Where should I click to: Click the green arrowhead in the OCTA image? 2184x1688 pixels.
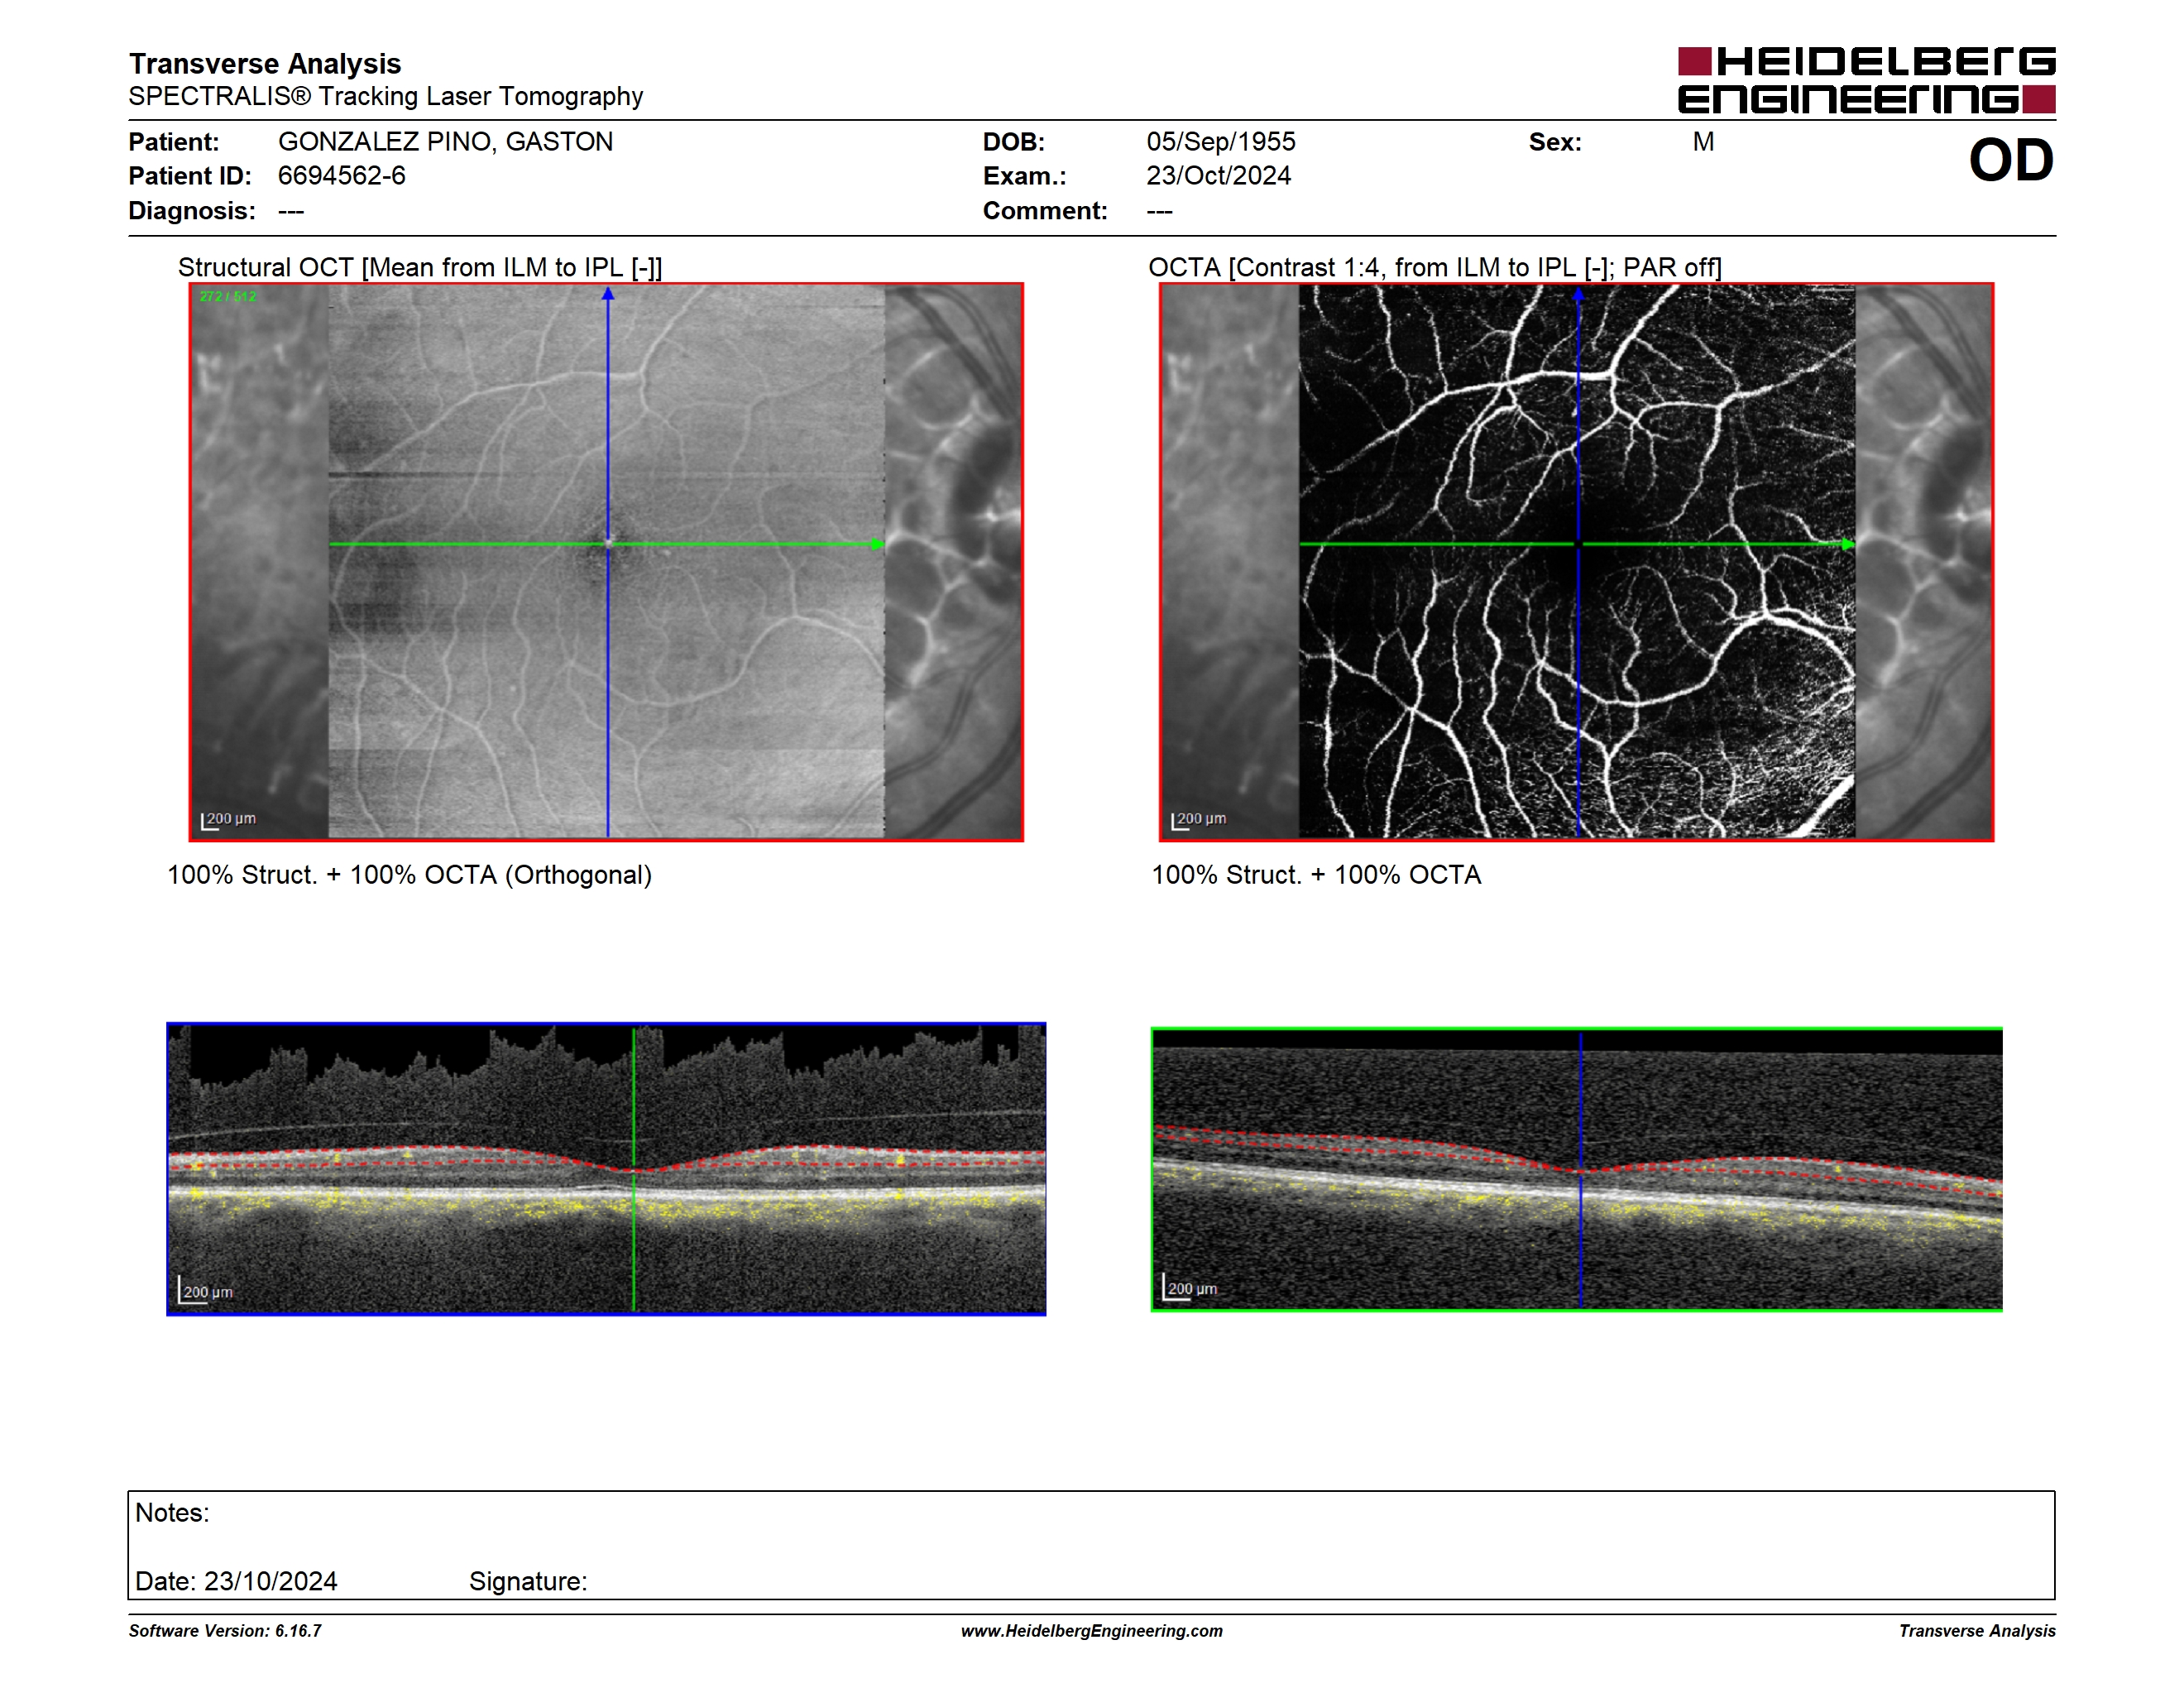1848,544
